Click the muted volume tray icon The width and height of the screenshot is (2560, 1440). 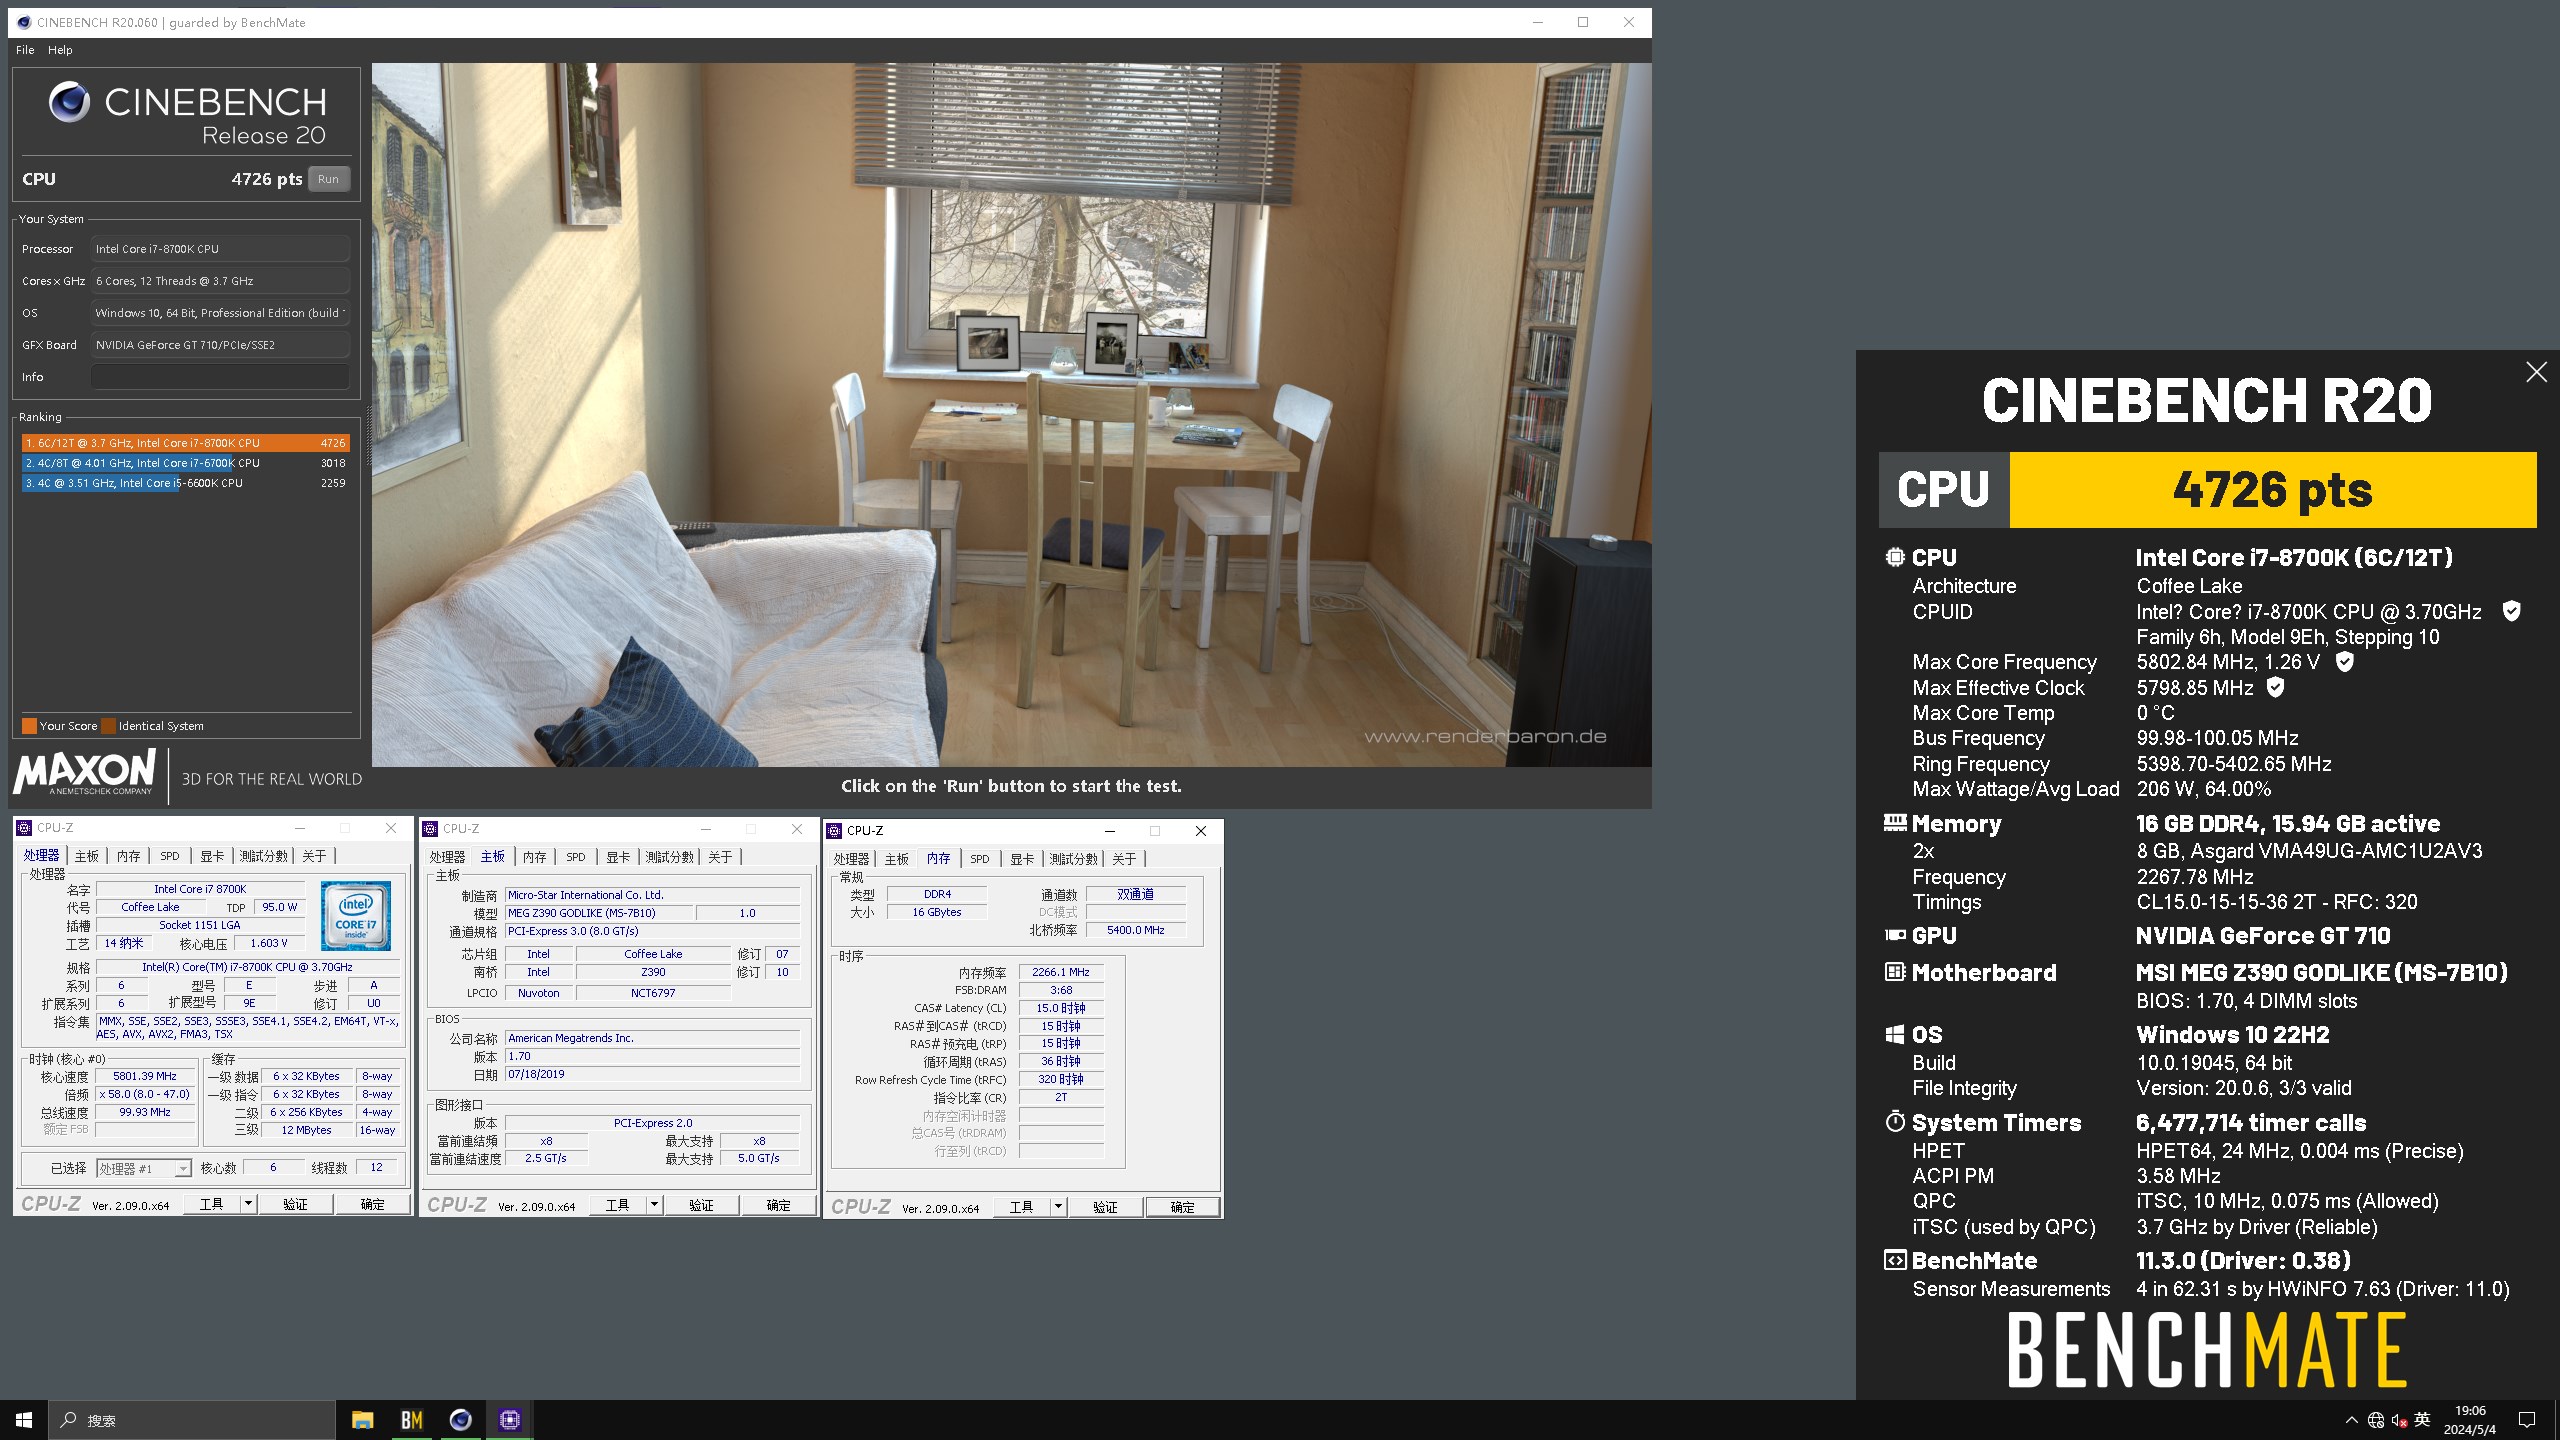2398,1420
